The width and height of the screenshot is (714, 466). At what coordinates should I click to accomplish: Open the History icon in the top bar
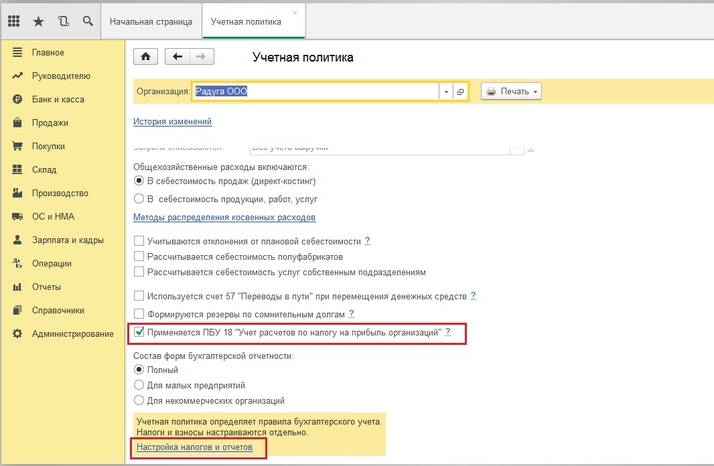point(63,21)
